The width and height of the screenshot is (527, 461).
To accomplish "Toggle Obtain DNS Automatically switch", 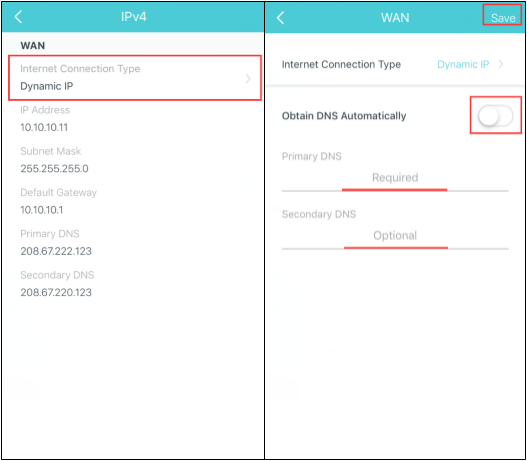I will (496, 116).
